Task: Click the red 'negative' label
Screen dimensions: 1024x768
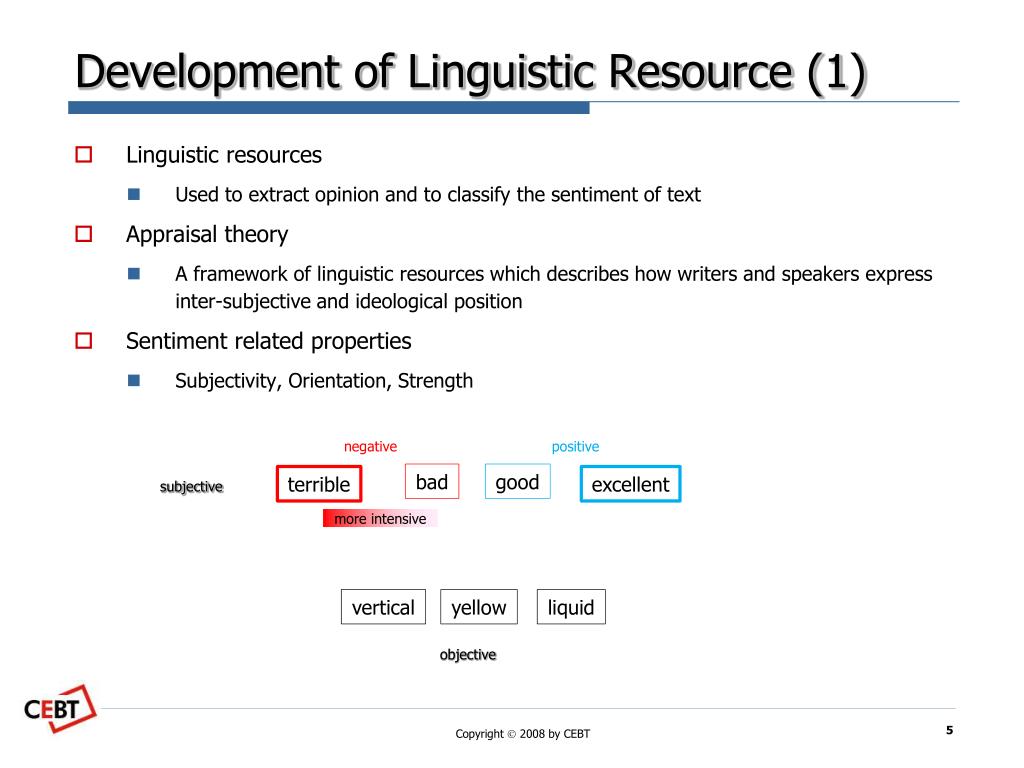Action: (x=370, y=447)
